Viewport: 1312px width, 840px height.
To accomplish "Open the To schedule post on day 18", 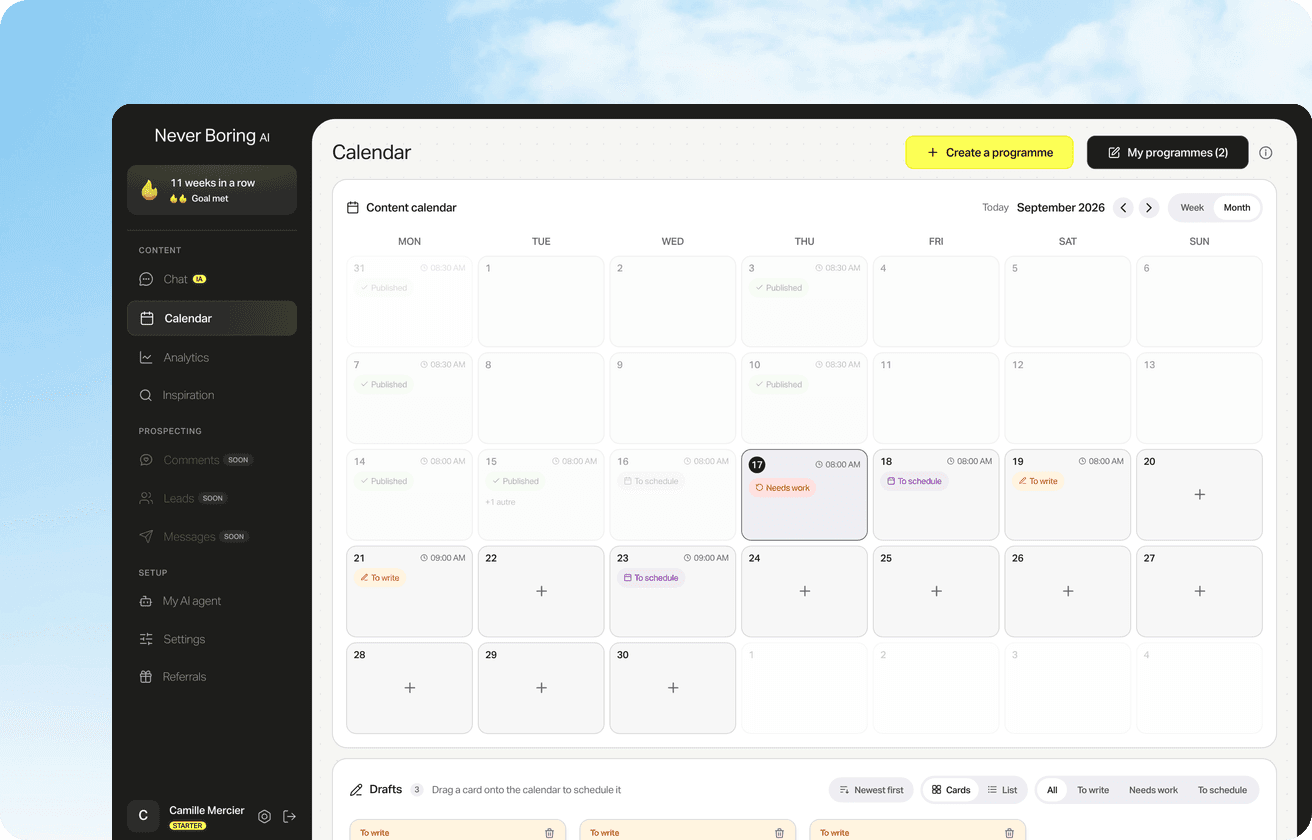I will coord(914,481).
